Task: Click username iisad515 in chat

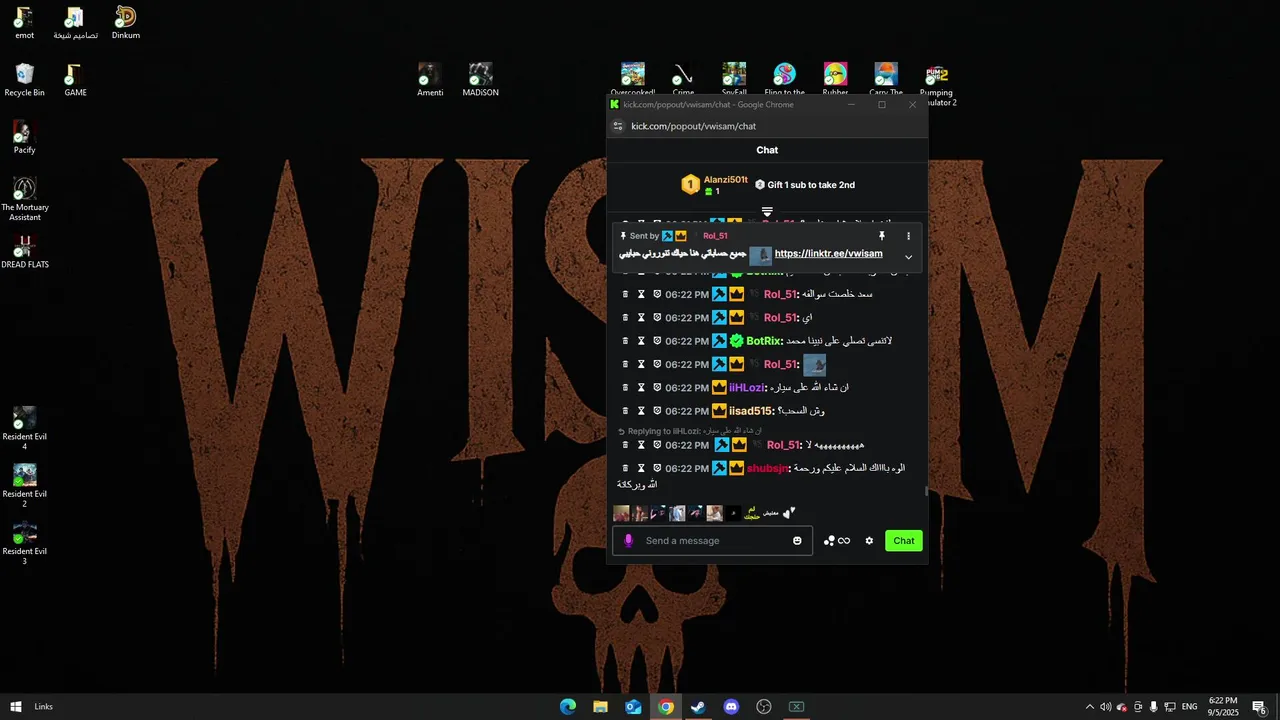Action: (x=751, y=411)
